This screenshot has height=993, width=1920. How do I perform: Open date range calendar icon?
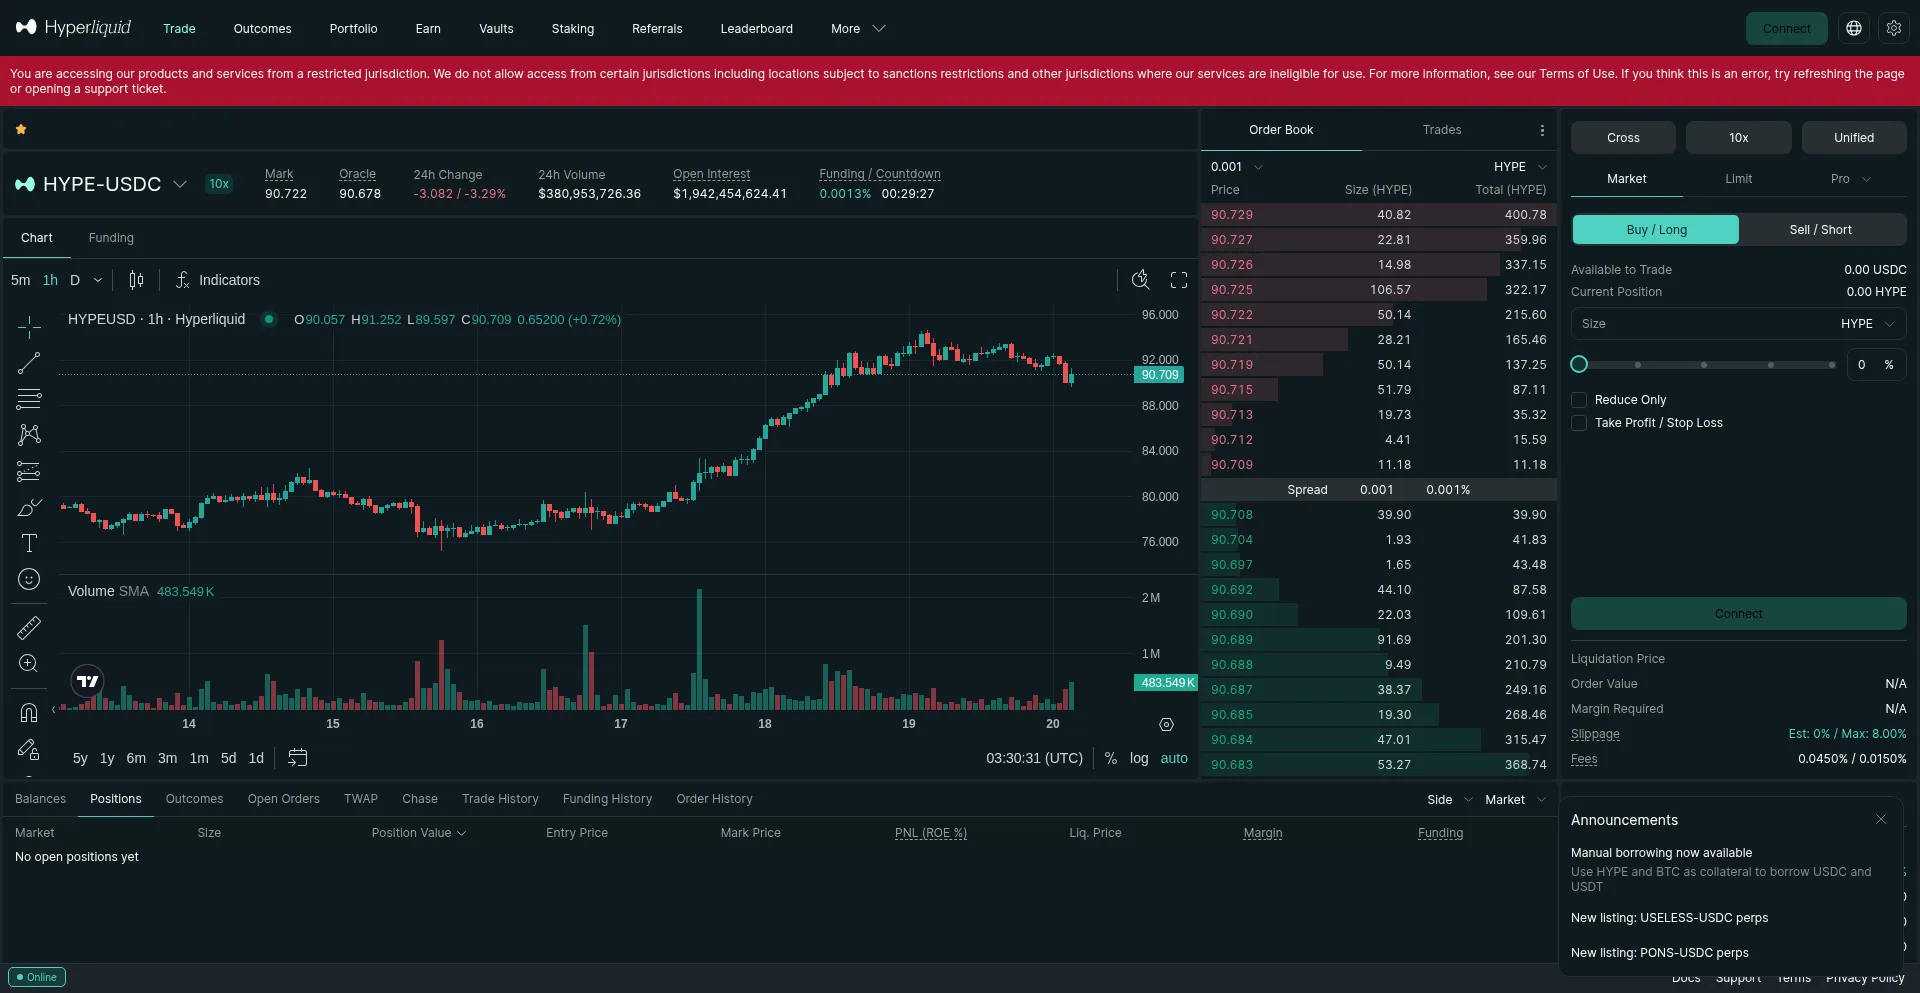tap(298, 758)
